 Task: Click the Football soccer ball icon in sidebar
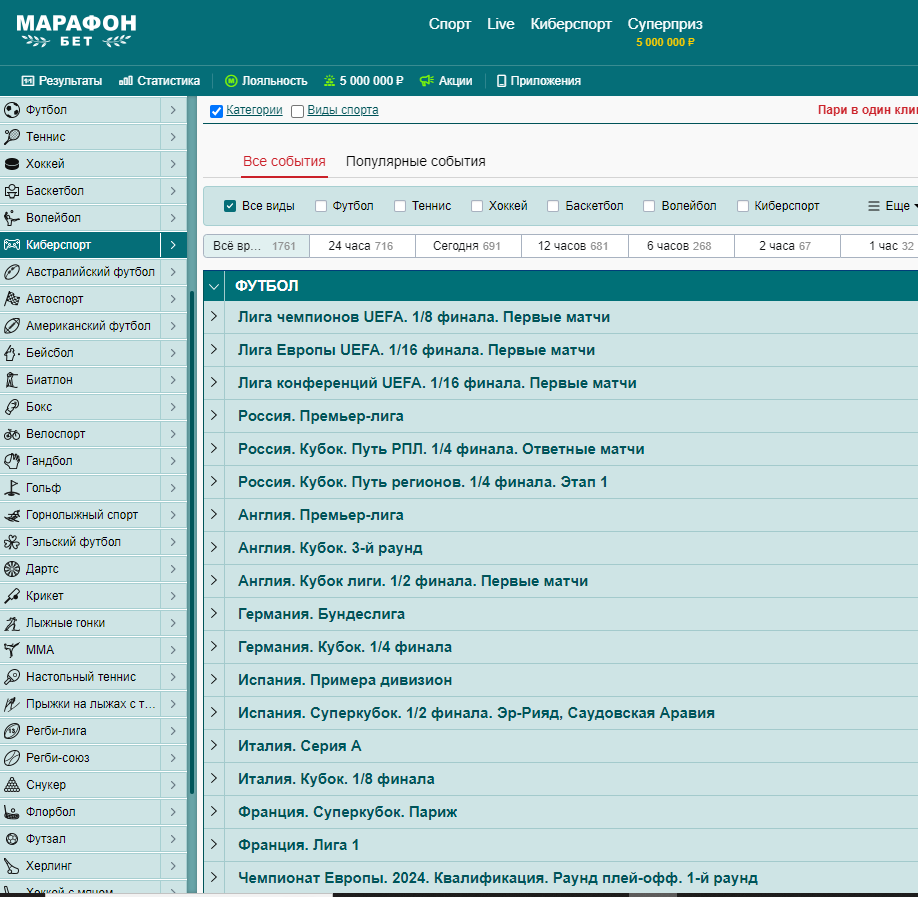(12, 110)
